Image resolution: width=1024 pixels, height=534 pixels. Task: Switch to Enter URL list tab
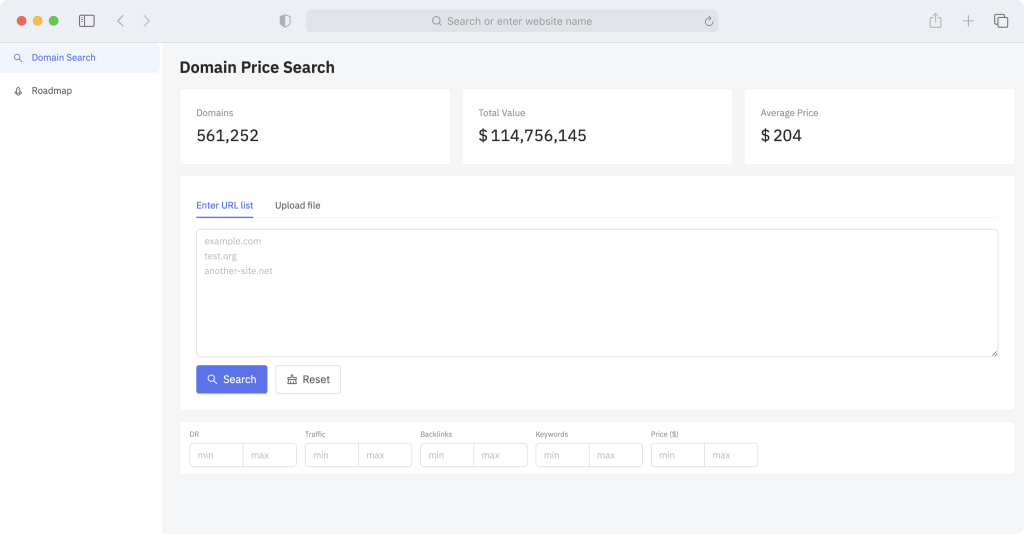[225, 205]
